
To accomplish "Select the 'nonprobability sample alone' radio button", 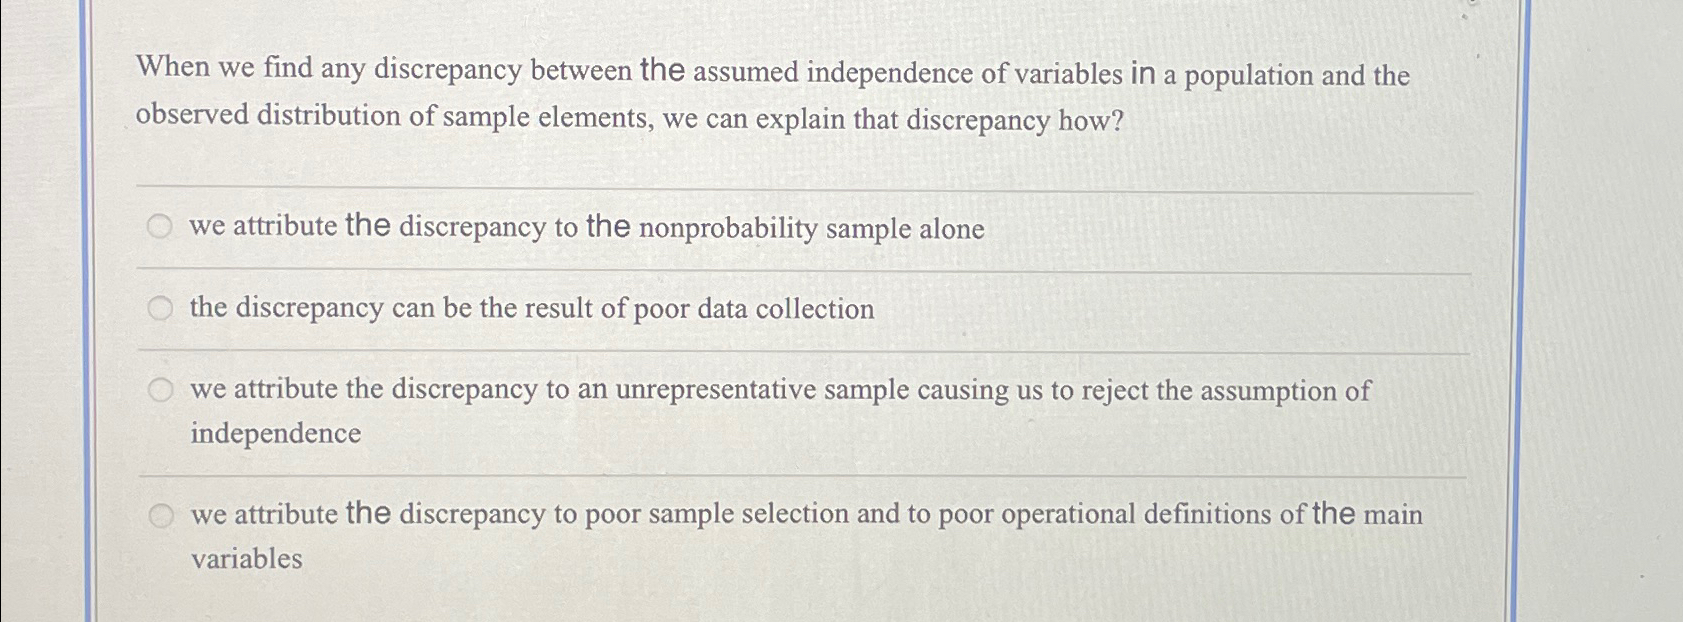I will (161, 227).
